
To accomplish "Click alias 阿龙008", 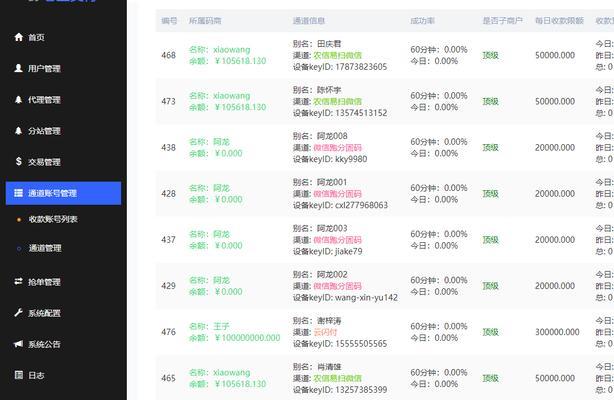I will click(332, 136).
